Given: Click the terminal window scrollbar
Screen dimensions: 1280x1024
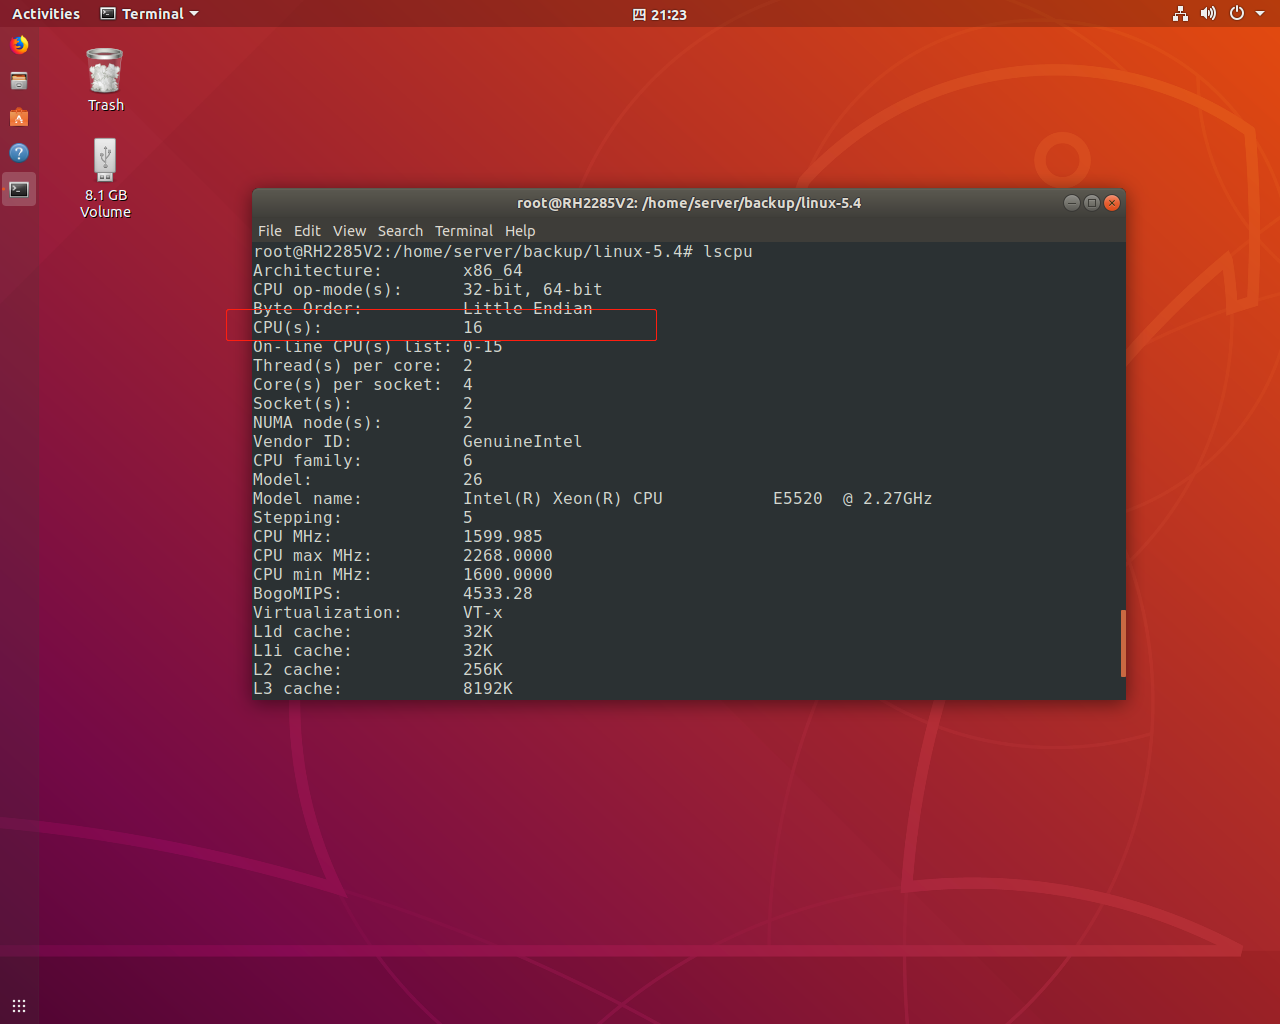Looking at the screenshot, I should click(1122, 644).
